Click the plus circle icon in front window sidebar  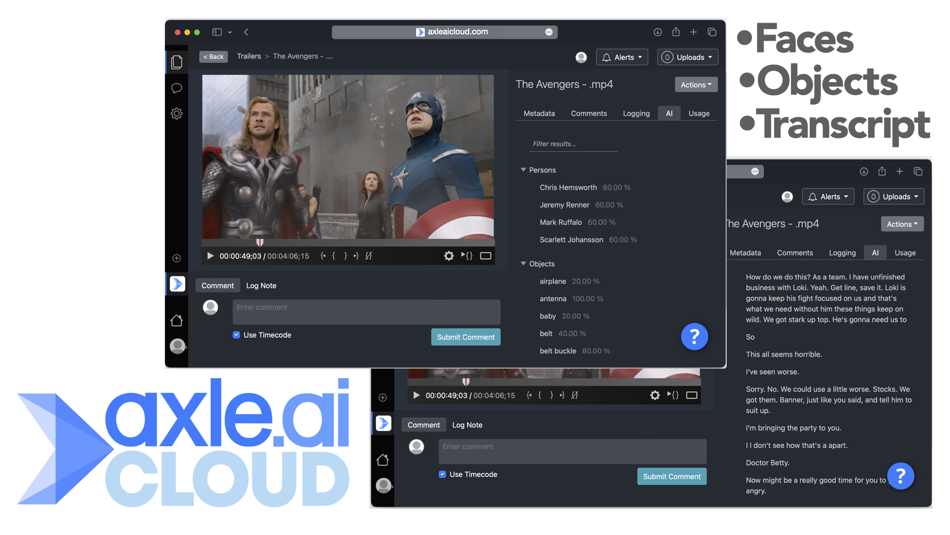point(176,258)
